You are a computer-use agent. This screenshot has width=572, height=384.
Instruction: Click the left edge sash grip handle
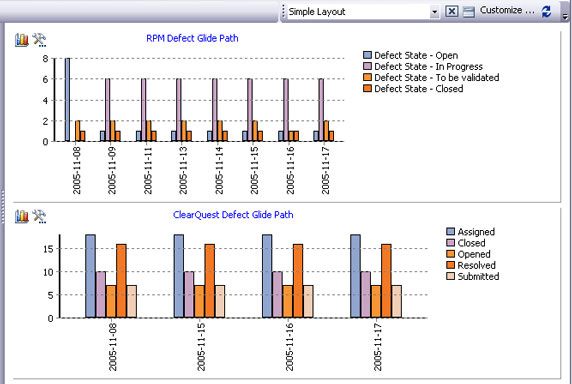click(2, 206)
